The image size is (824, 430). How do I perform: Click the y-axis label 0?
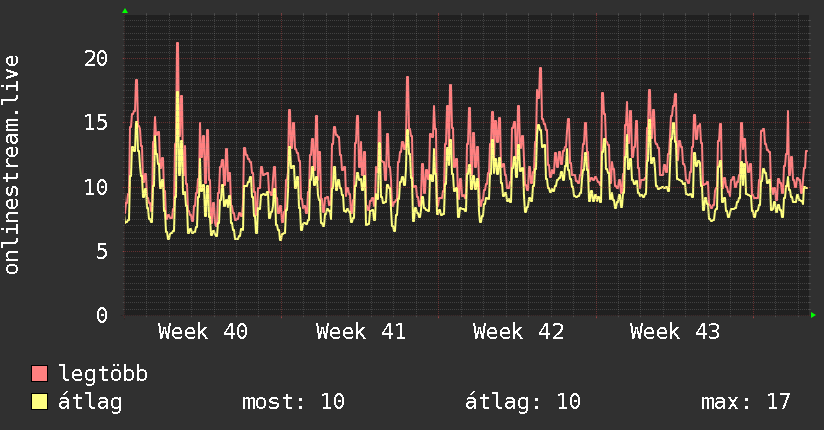102,315
